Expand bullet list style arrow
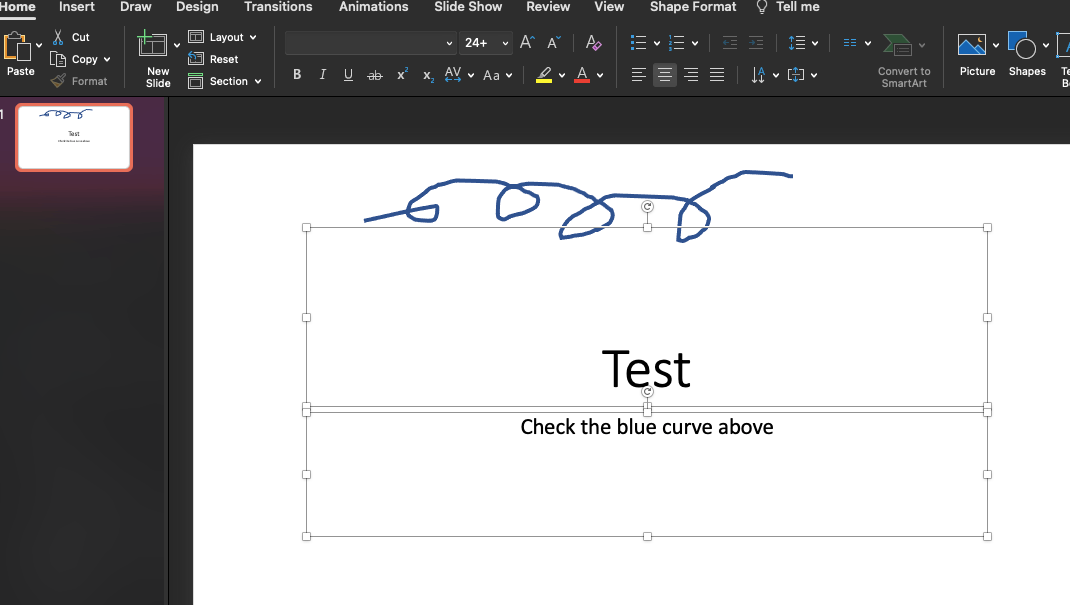 pos(656,43)
